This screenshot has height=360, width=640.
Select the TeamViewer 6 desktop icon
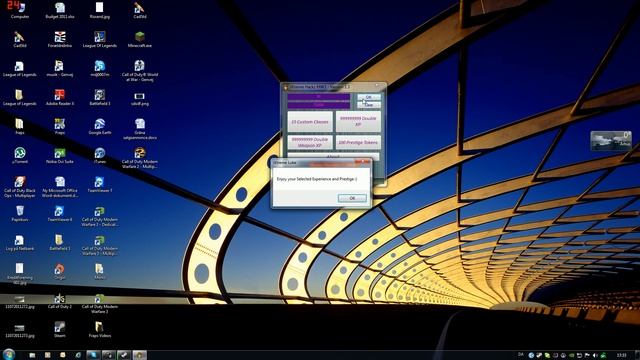point(60,213)
